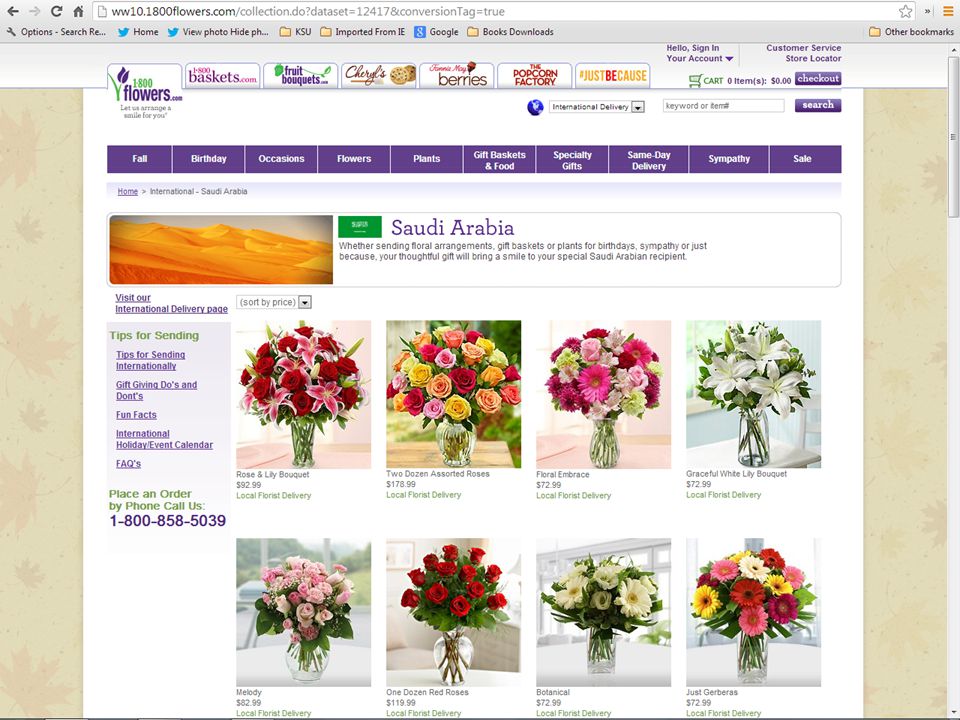Open the FAQ's link

(x=129, y=463)
